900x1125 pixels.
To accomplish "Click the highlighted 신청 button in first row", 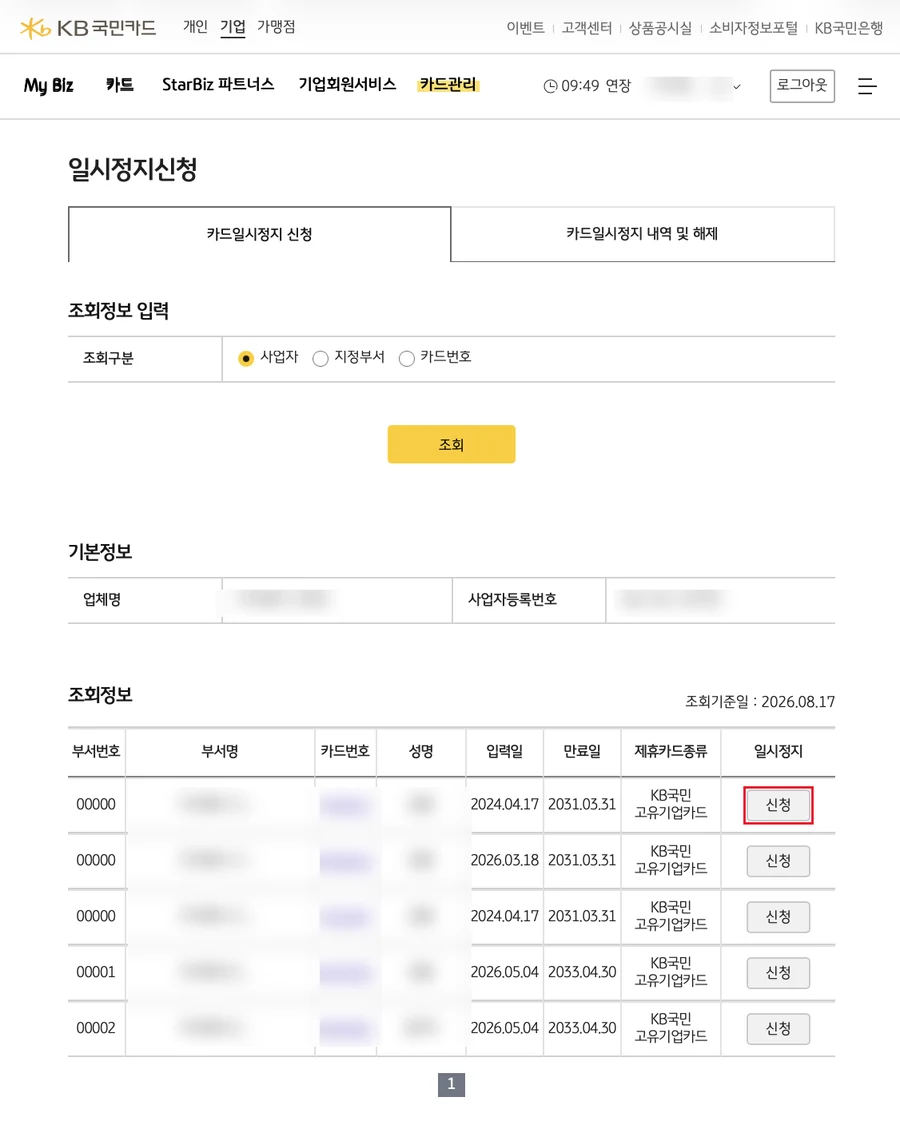I will [x=778, y=805].
